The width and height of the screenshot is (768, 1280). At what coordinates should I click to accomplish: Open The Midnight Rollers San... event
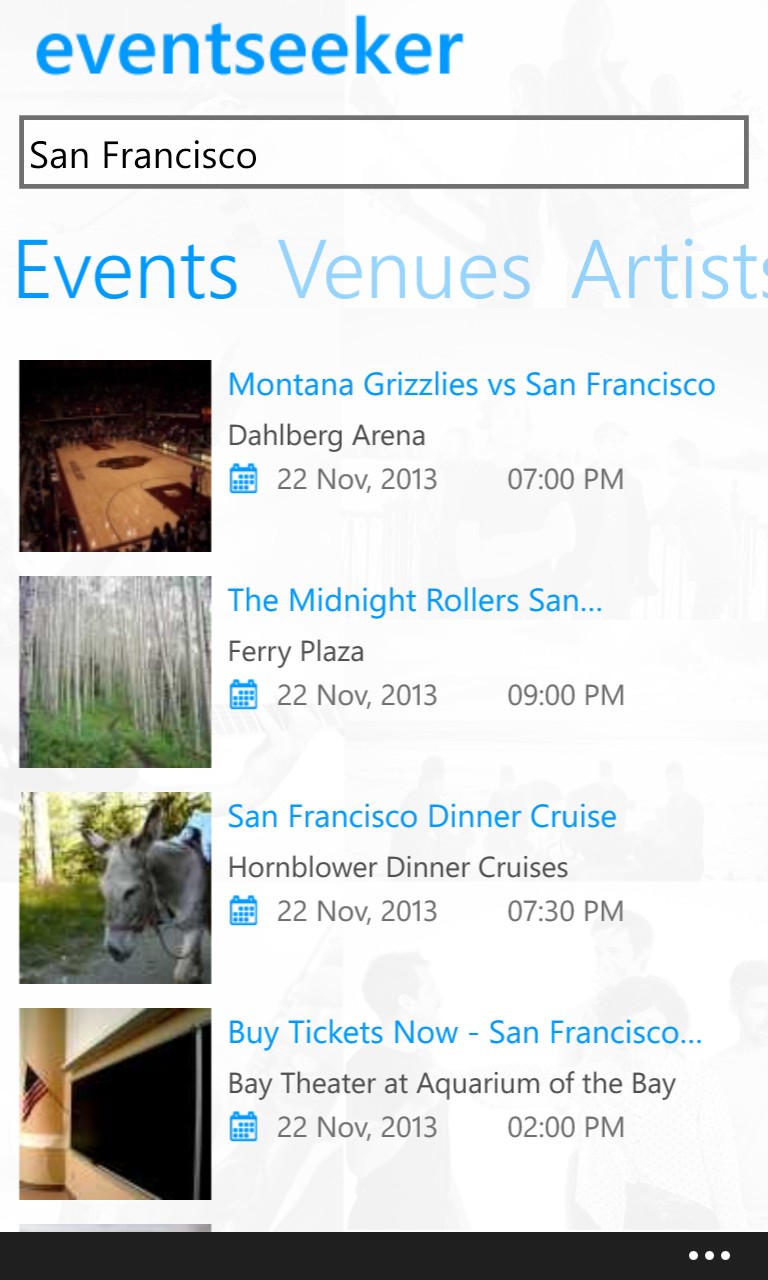[414, 600]
